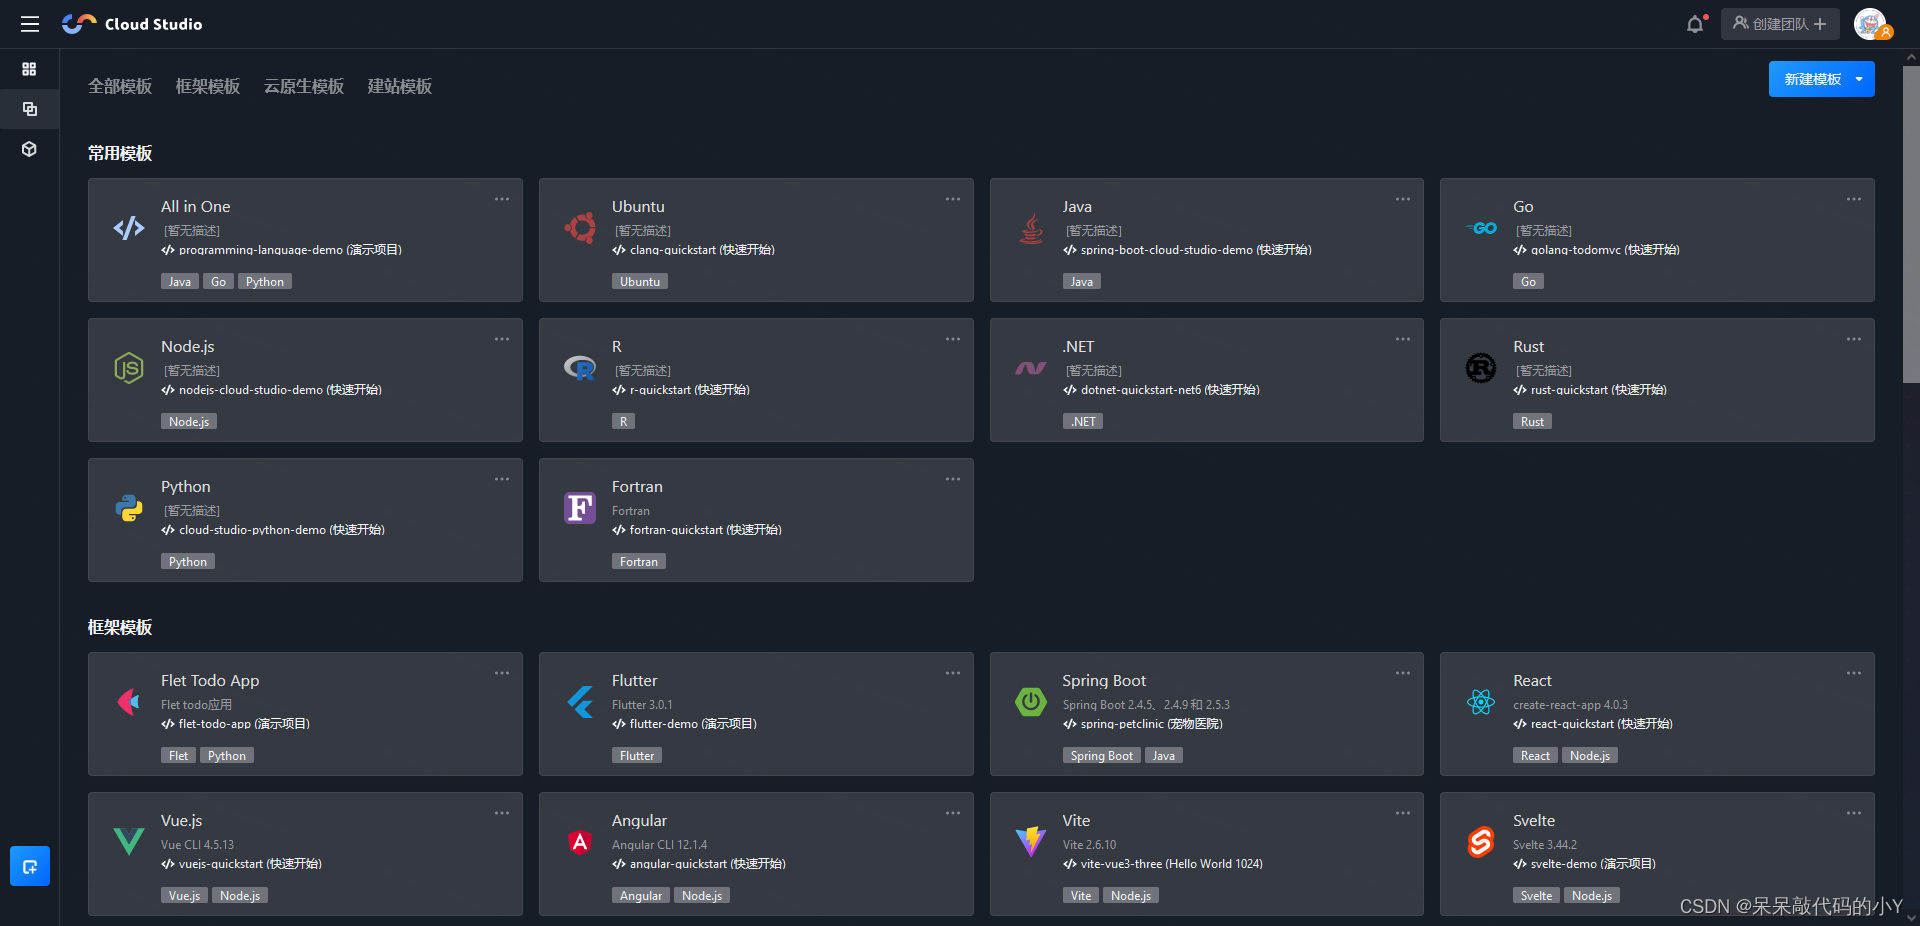Click the Ubuntu logo icon
1920x926 pixels.
pos(580,227)
